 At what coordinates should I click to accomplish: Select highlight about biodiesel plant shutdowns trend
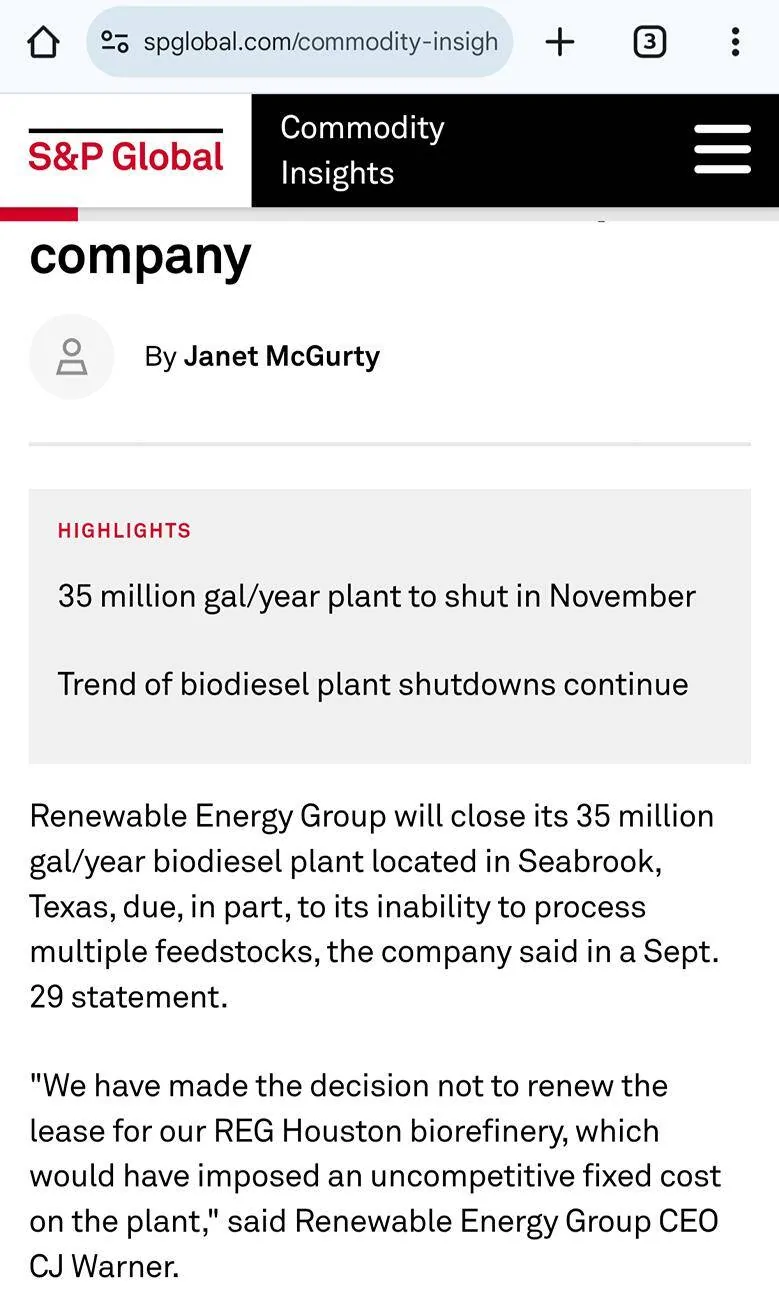tap(373, 685)
